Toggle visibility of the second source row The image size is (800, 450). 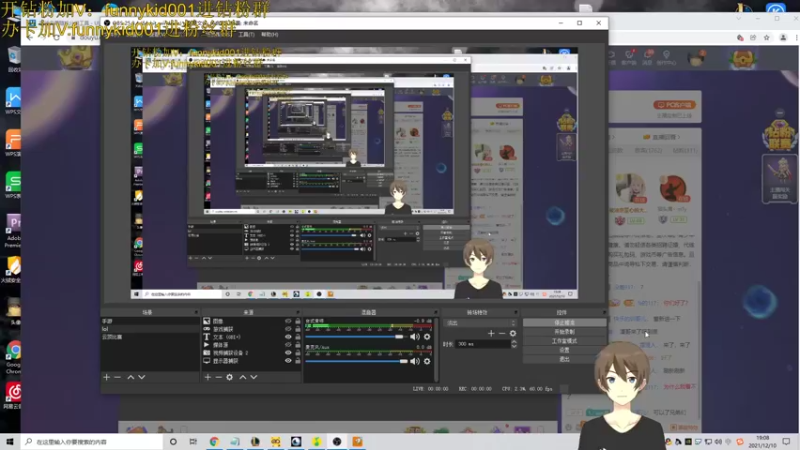pyautogui.click(x=288, y=329)
